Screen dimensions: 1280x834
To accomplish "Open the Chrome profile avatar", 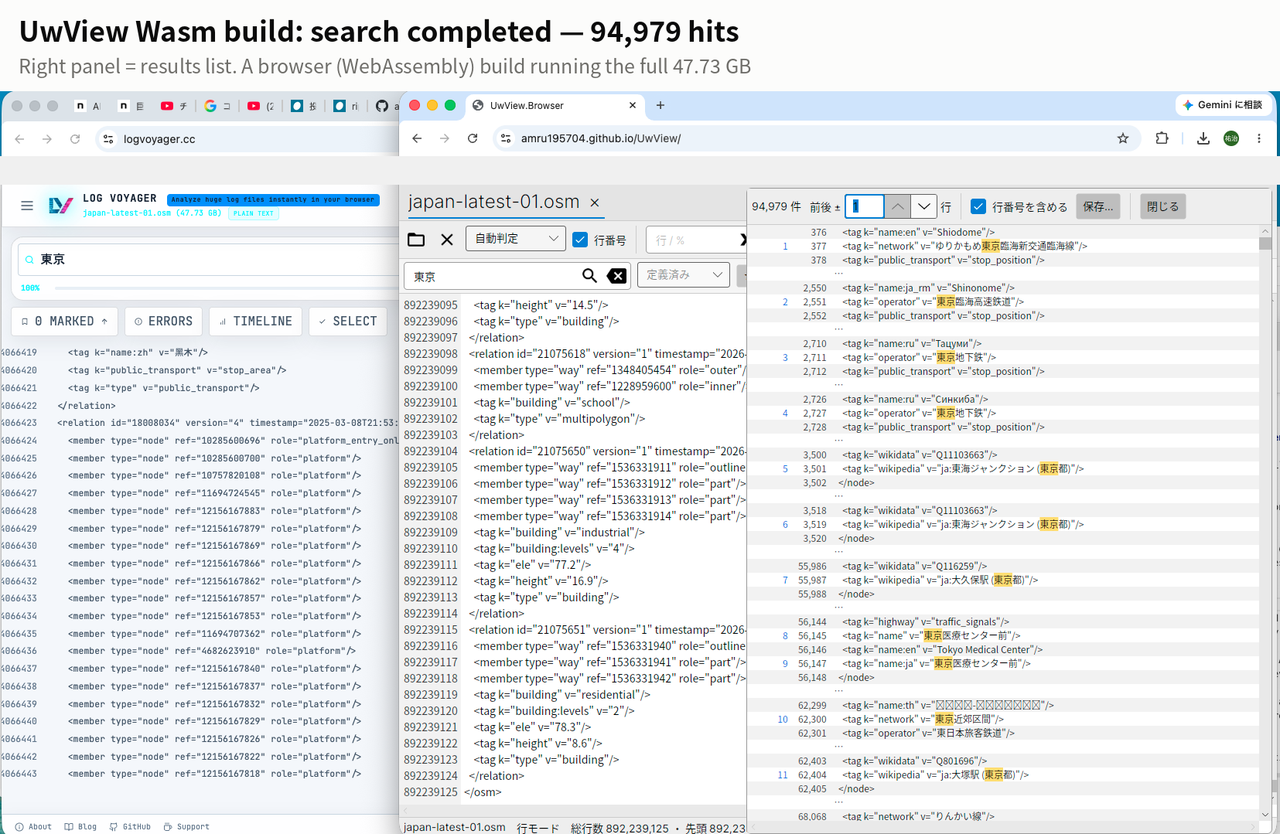I will tap(1231, 138).
